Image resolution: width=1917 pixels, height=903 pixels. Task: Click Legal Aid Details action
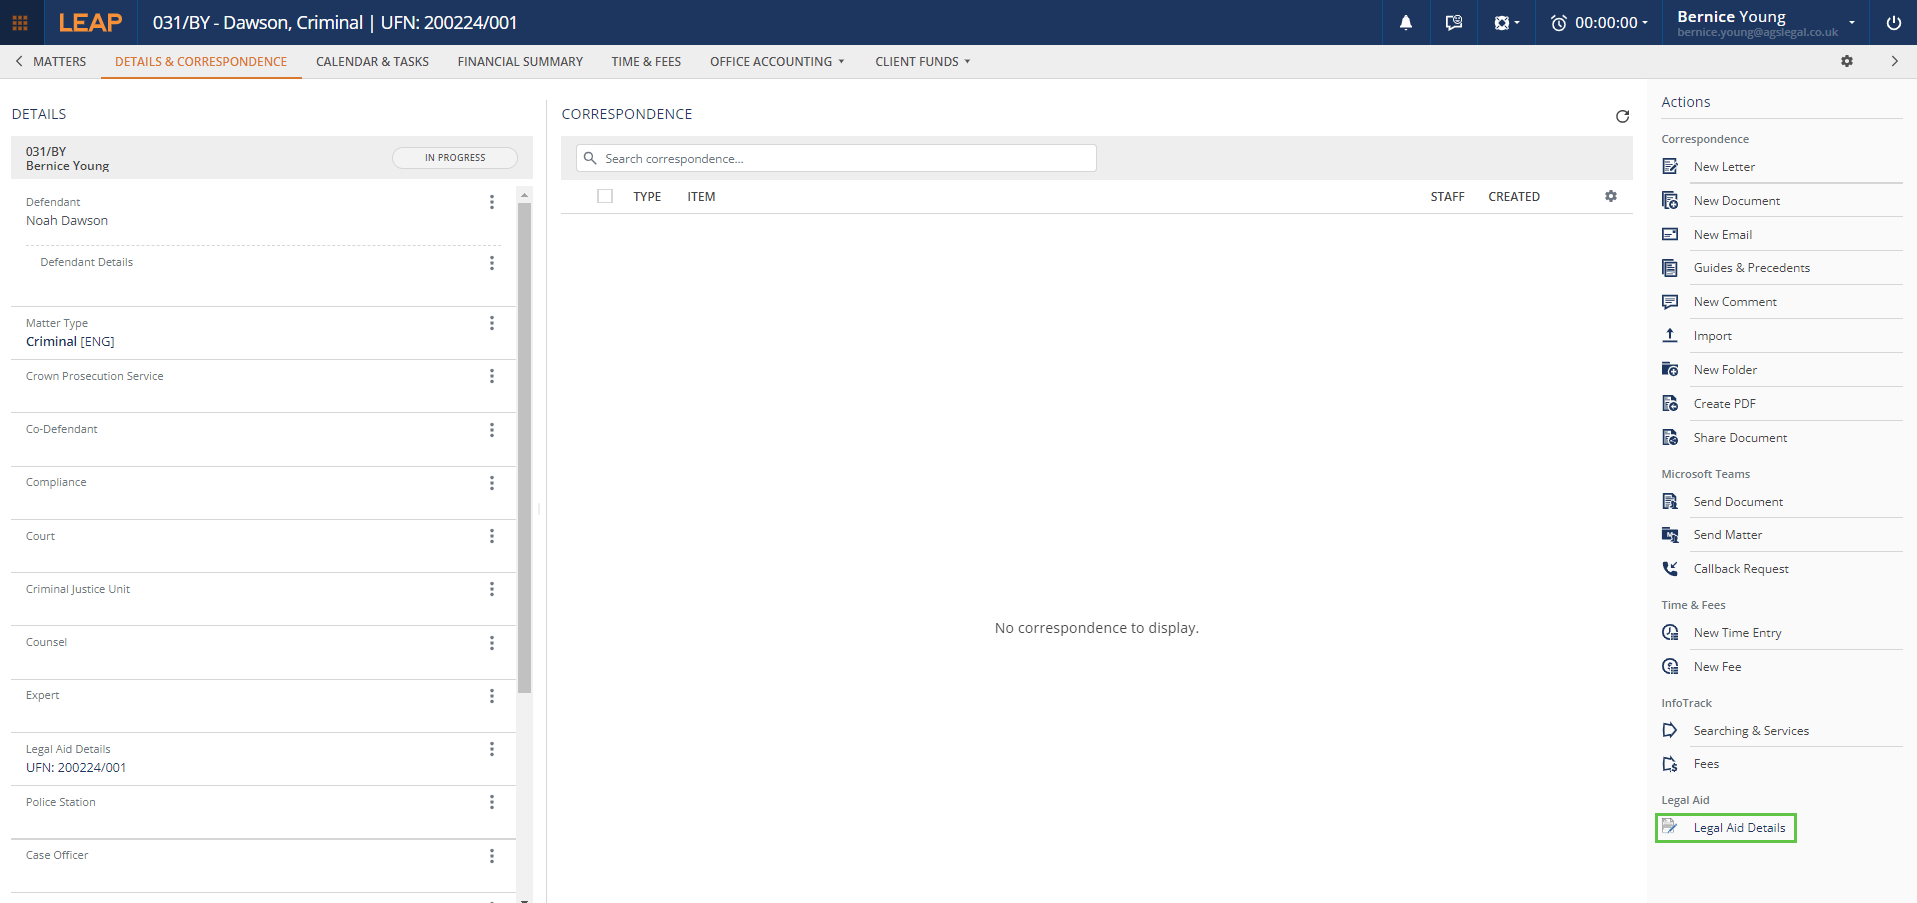(1738, 827)
